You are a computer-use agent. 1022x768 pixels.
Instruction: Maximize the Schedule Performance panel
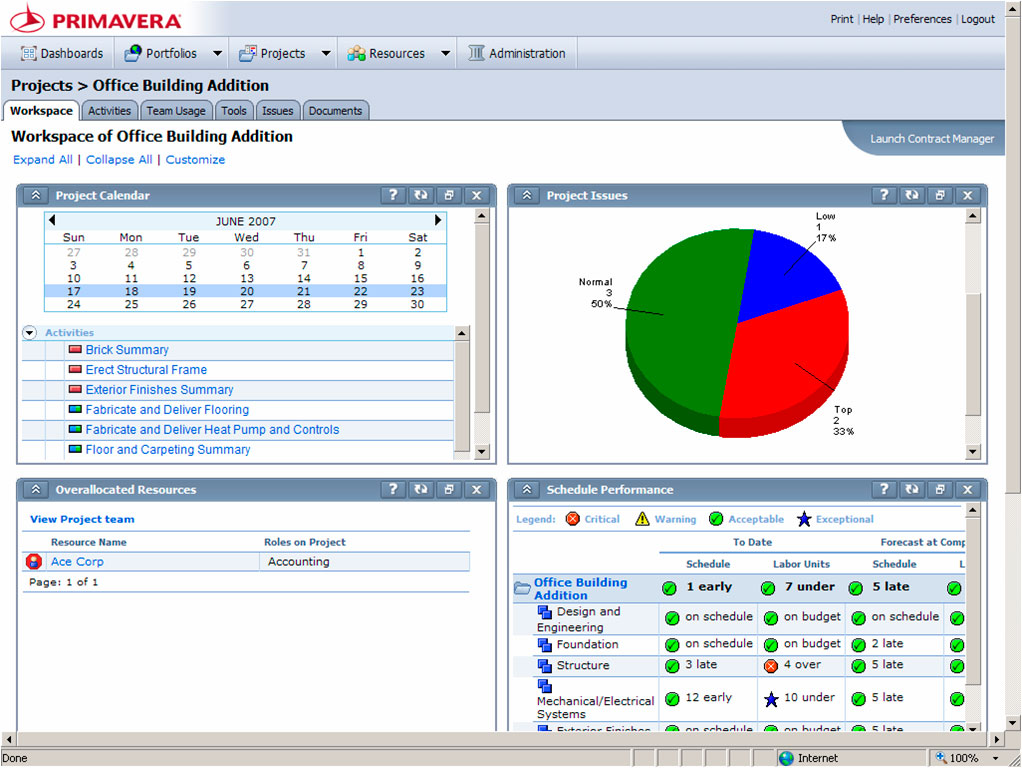click(940, 490)
